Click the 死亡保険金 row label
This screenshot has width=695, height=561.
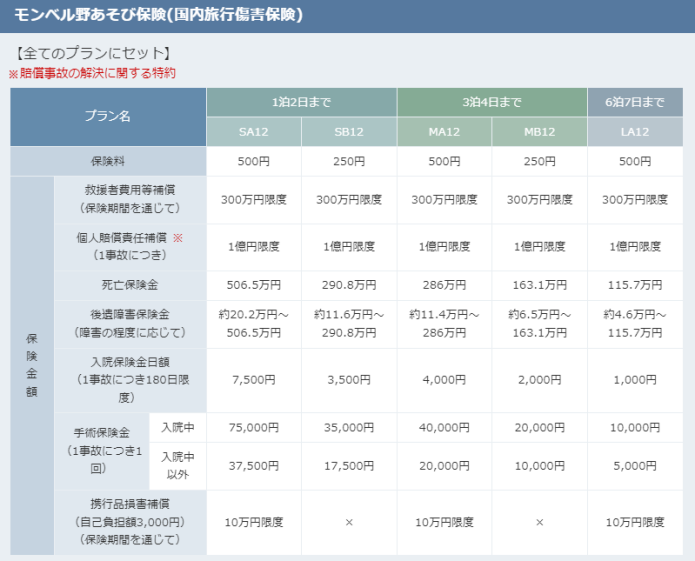pyautogui.click(x=130, y=285)
